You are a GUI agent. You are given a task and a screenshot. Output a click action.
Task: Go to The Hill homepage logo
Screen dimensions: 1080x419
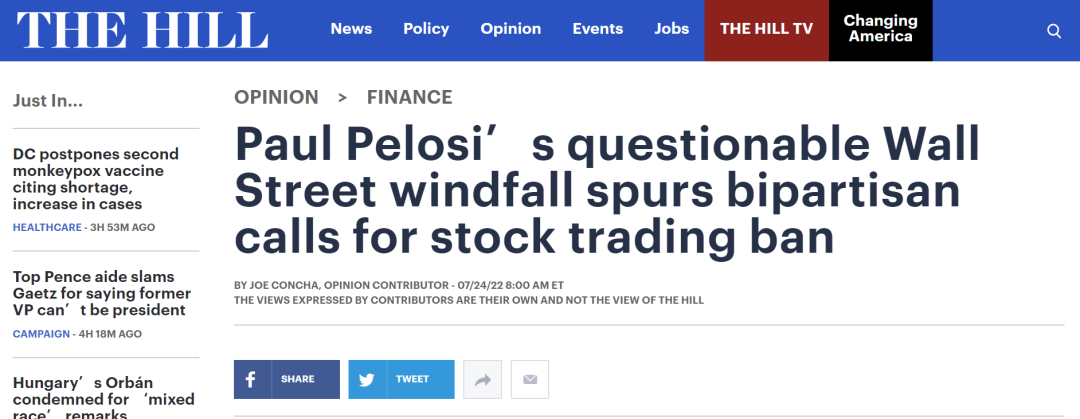point(142,30)
